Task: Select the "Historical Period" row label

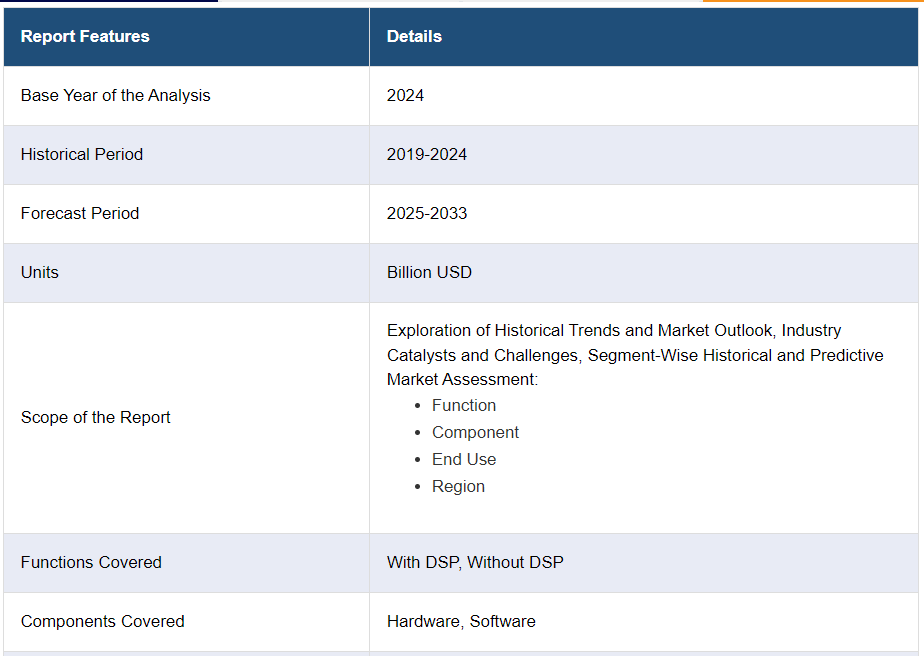Action: click(82, 154)
